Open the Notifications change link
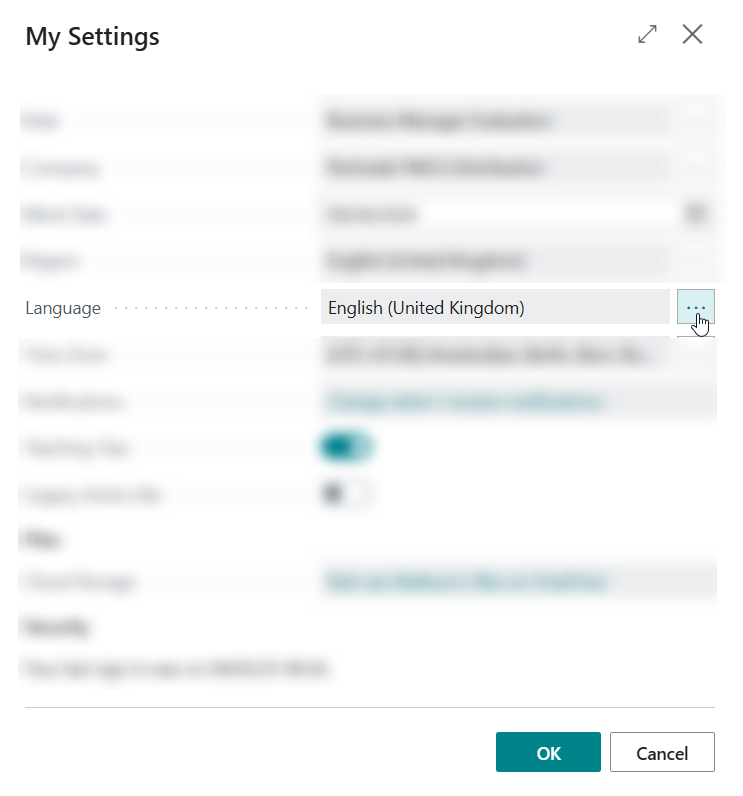 point(465,402)
